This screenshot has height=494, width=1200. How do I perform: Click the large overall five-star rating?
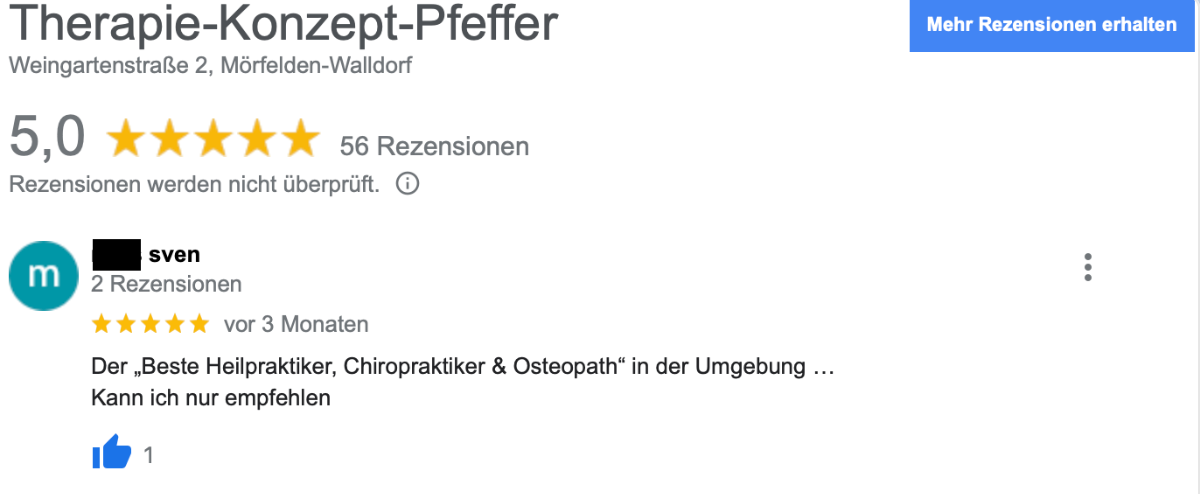(212, 140)
